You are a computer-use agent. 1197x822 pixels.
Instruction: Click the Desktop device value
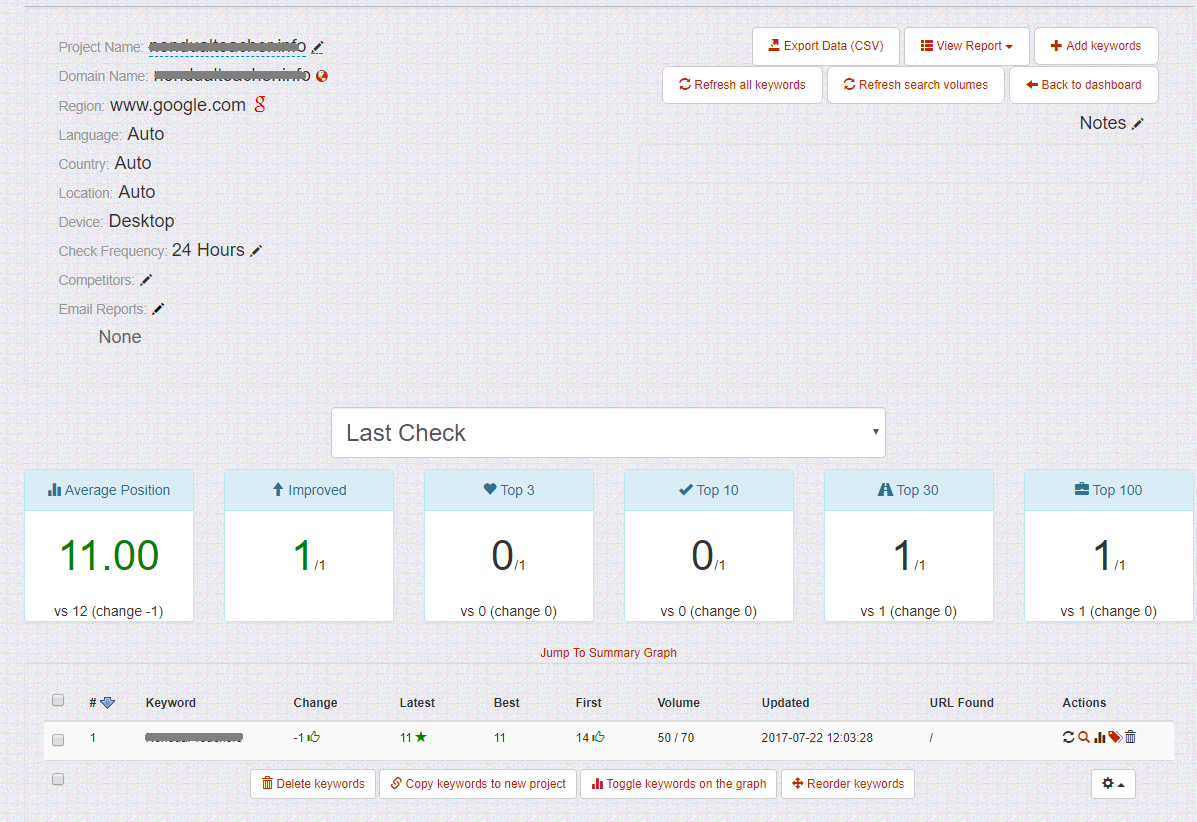(x=141, y=221)
